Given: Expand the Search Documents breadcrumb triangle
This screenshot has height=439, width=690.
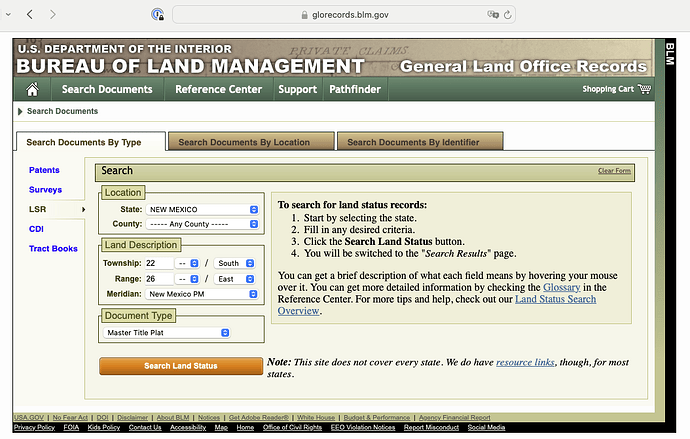Looking at the screenshot, I should click(x=20, y=111).
